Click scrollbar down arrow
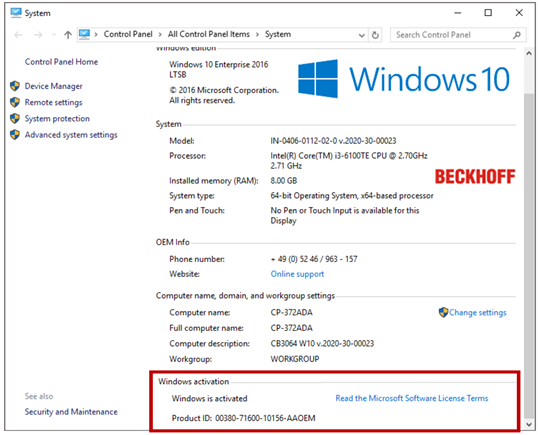This screenshot has height=435, width=538. pyautogui.click(x=529, y=424)
